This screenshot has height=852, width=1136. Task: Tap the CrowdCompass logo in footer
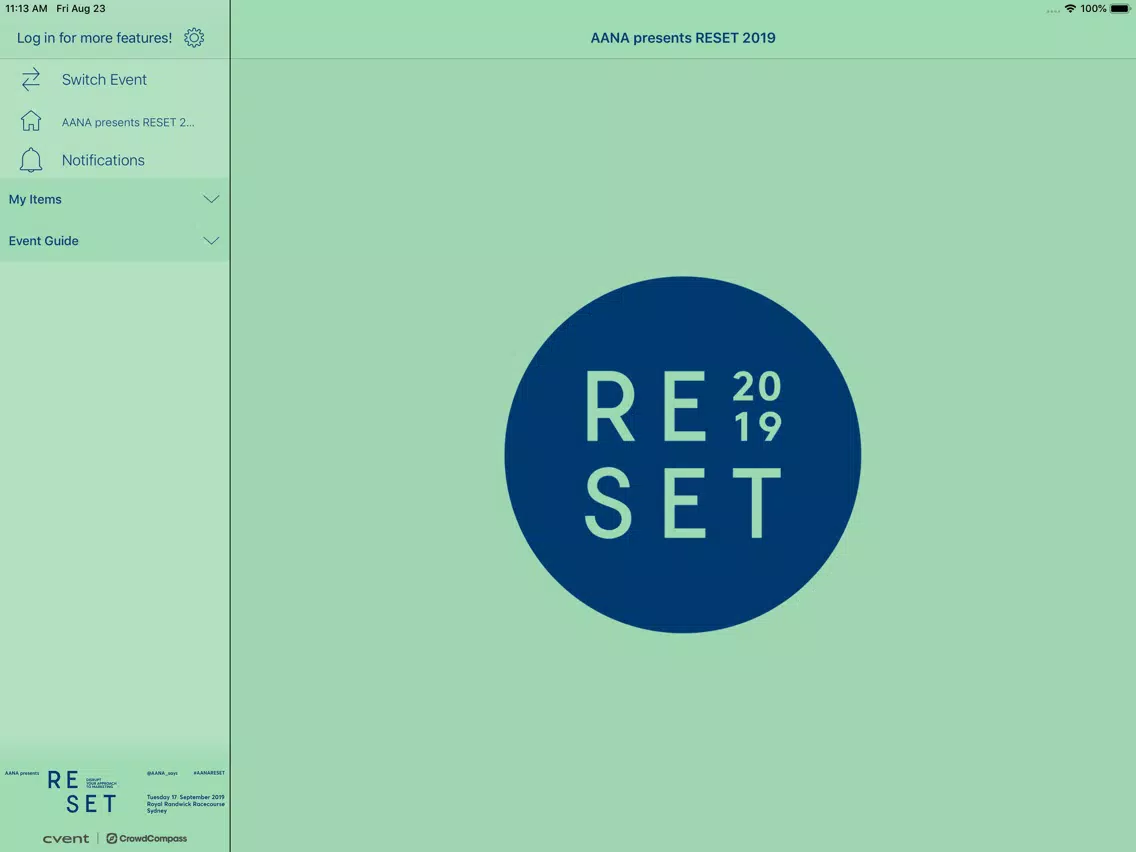coord(146,838)
